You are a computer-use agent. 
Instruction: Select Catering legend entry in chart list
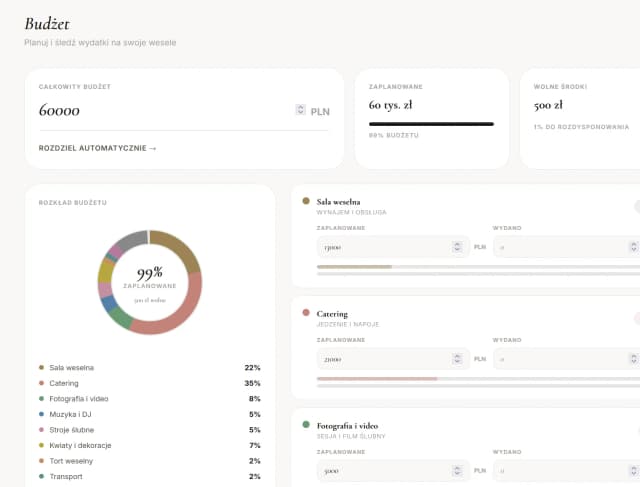(x=149, y=383)
